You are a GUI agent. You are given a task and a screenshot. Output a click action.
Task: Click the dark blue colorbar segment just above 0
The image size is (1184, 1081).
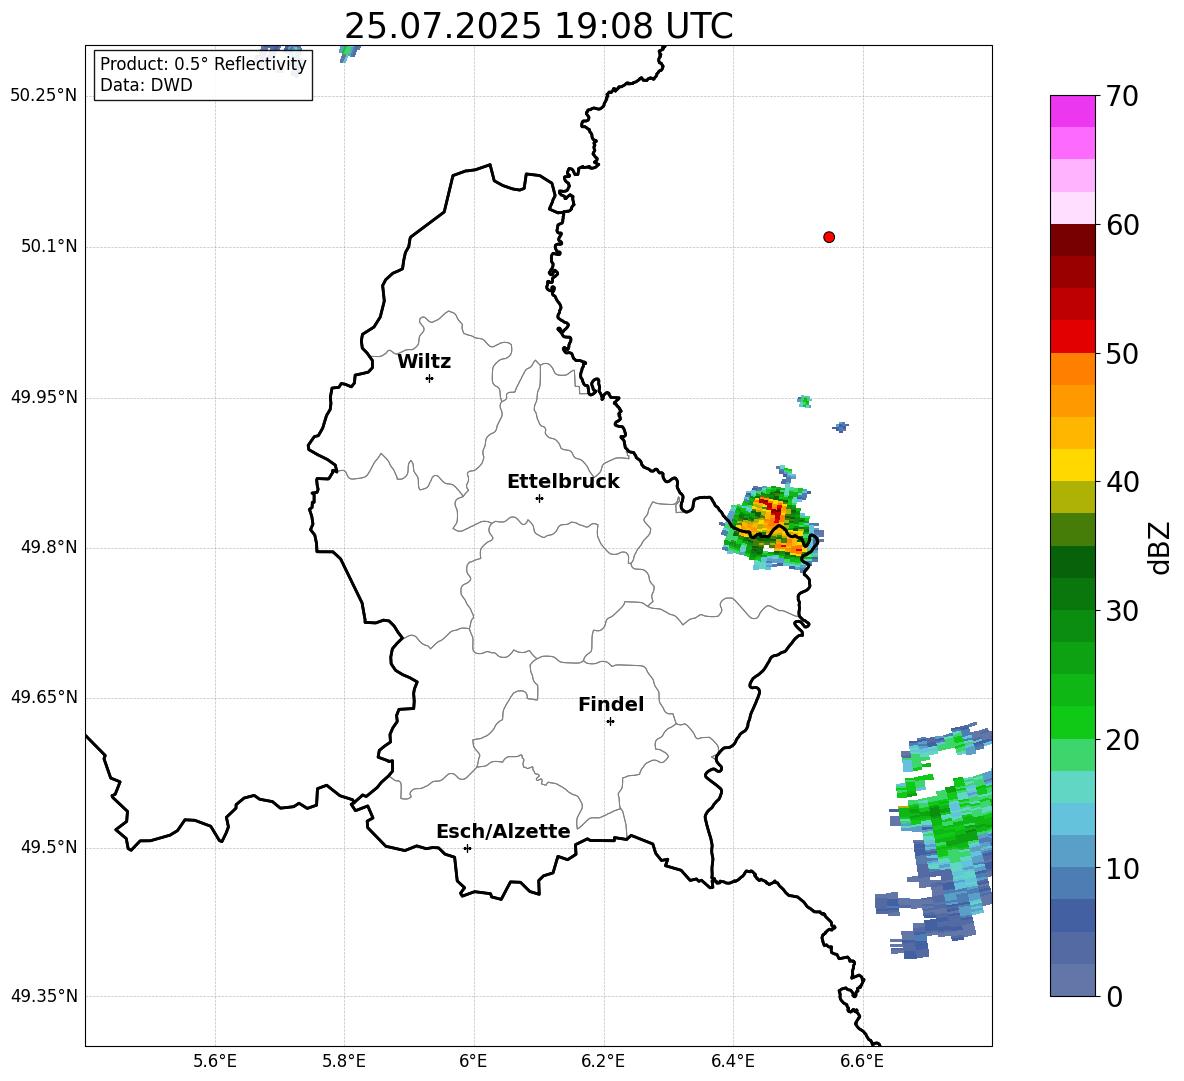pyautogui.click(x=1073, y=980)
